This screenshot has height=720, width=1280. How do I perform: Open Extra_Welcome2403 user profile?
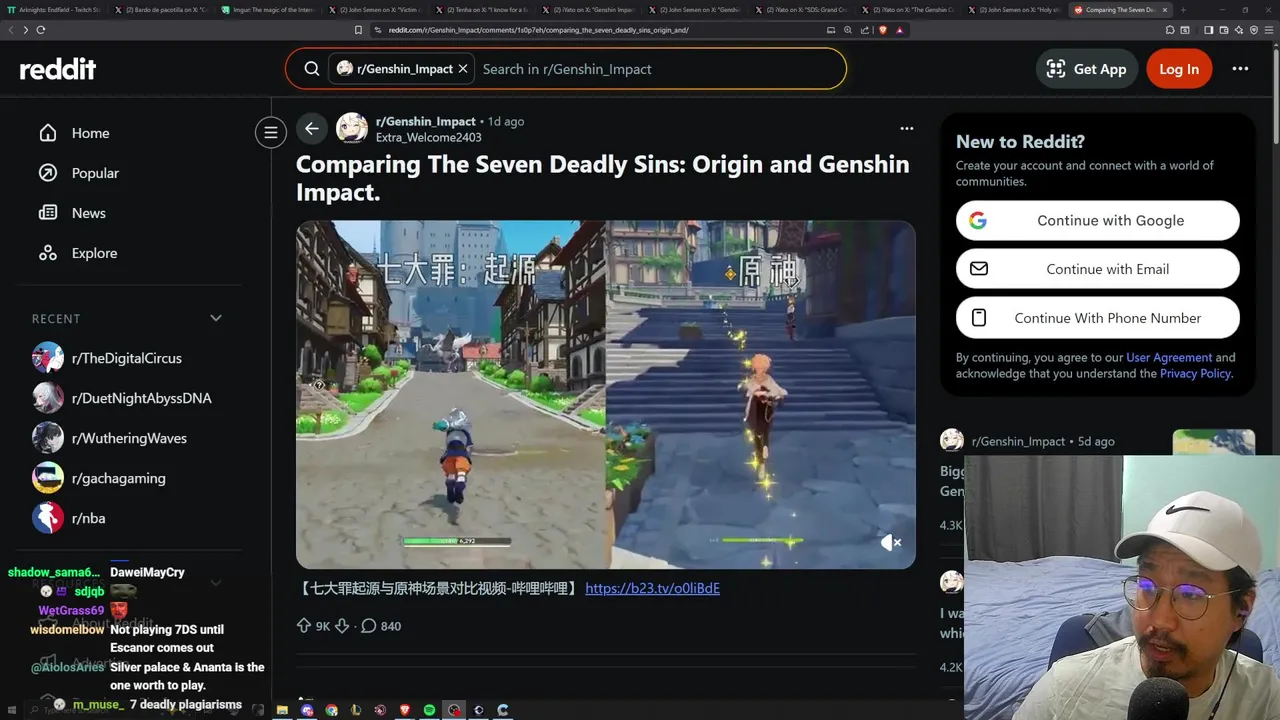429,138
